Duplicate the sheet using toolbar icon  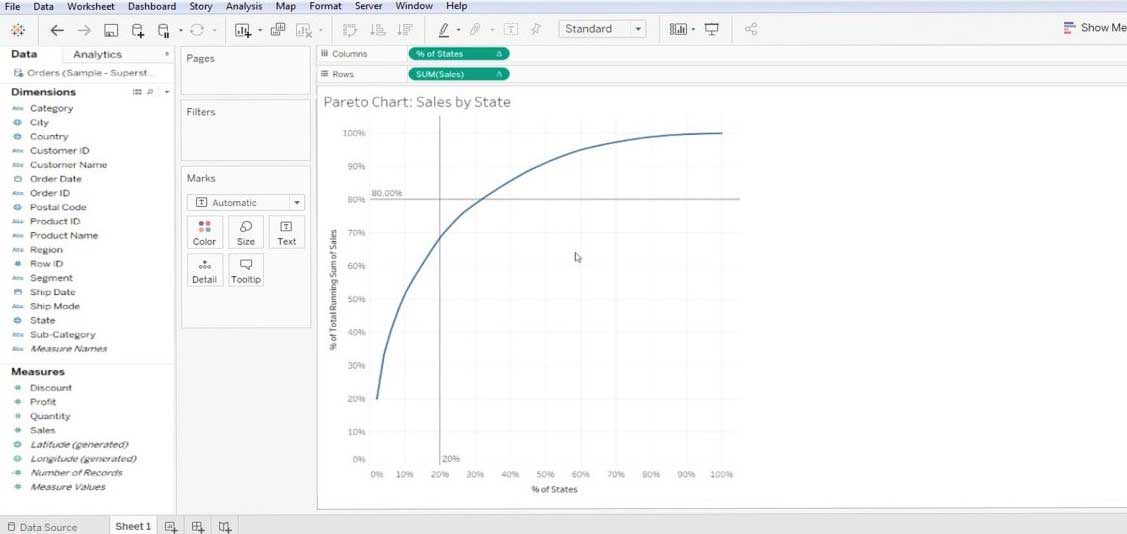[277, 30]
